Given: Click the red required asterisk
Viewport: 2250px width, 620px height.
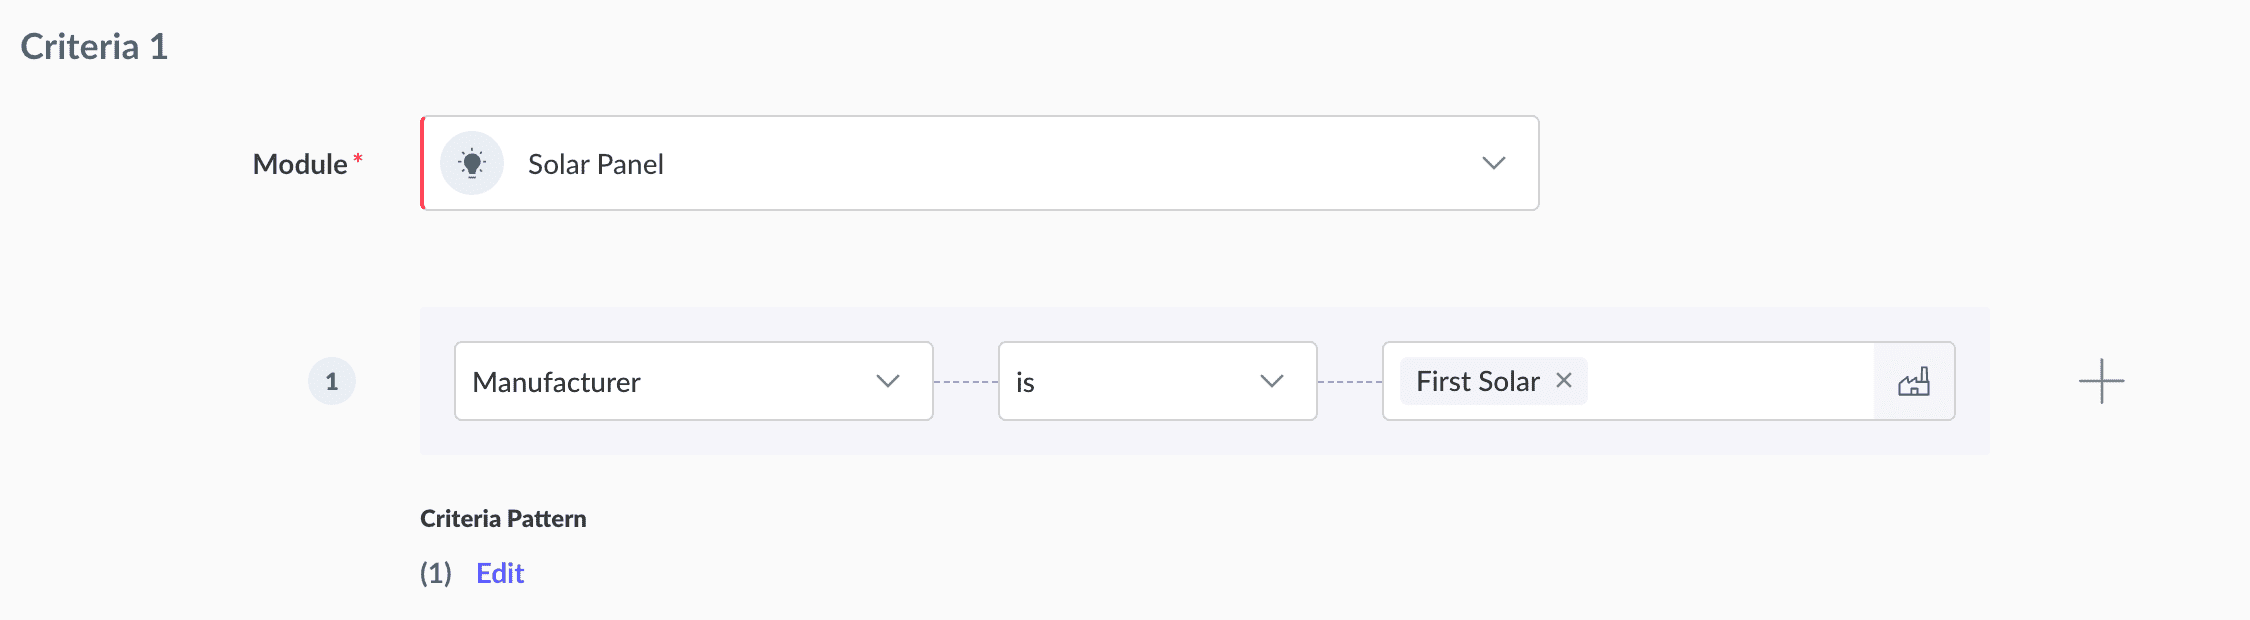Looking at the screenshot, I should 358,158.
